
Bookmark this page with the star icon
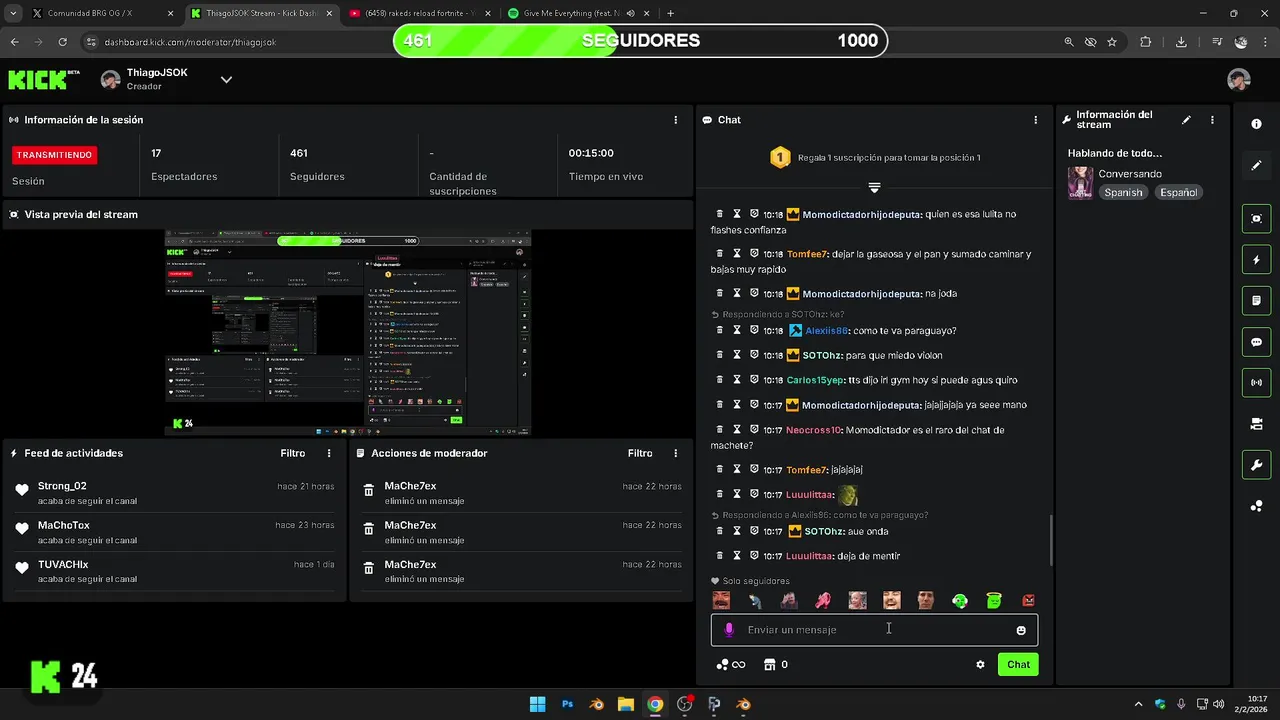tap(1112, 42)
